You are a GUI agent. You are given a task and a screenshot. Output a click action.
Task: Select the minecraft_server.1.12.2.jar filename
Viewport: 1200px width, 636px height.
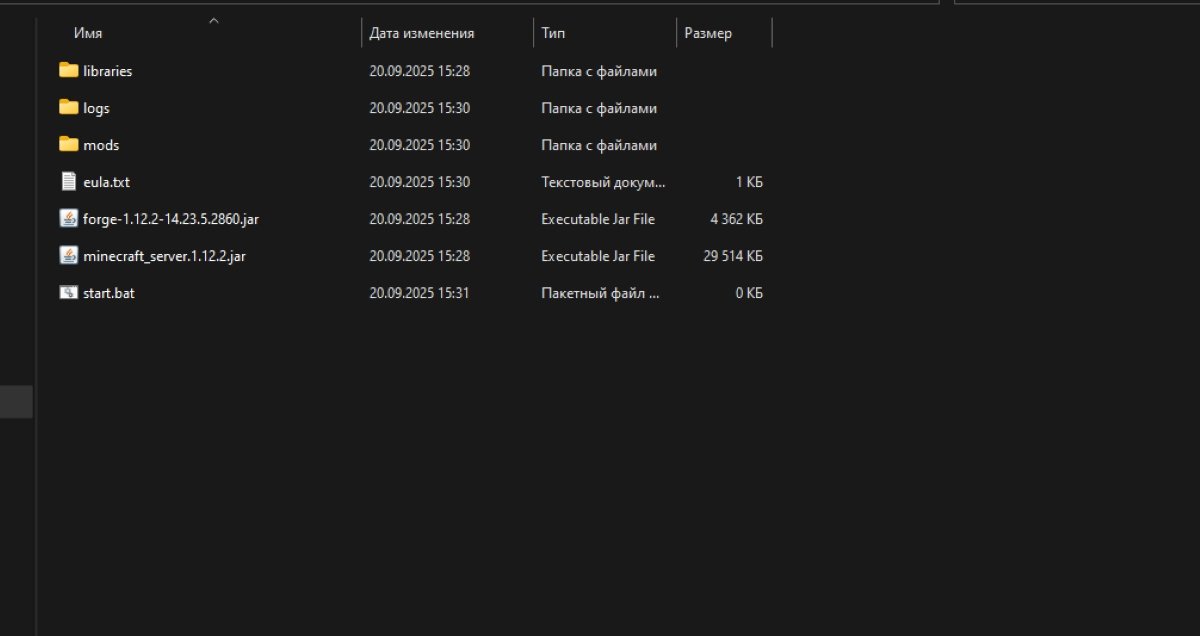click(165, 255)
